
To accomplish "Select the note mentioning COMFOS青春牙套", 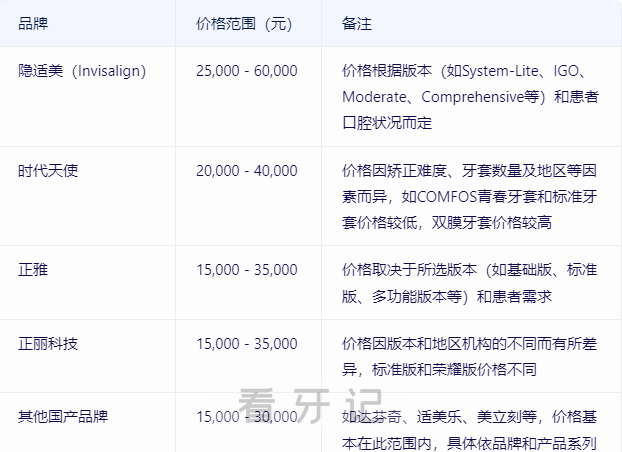I will (470, 196).
